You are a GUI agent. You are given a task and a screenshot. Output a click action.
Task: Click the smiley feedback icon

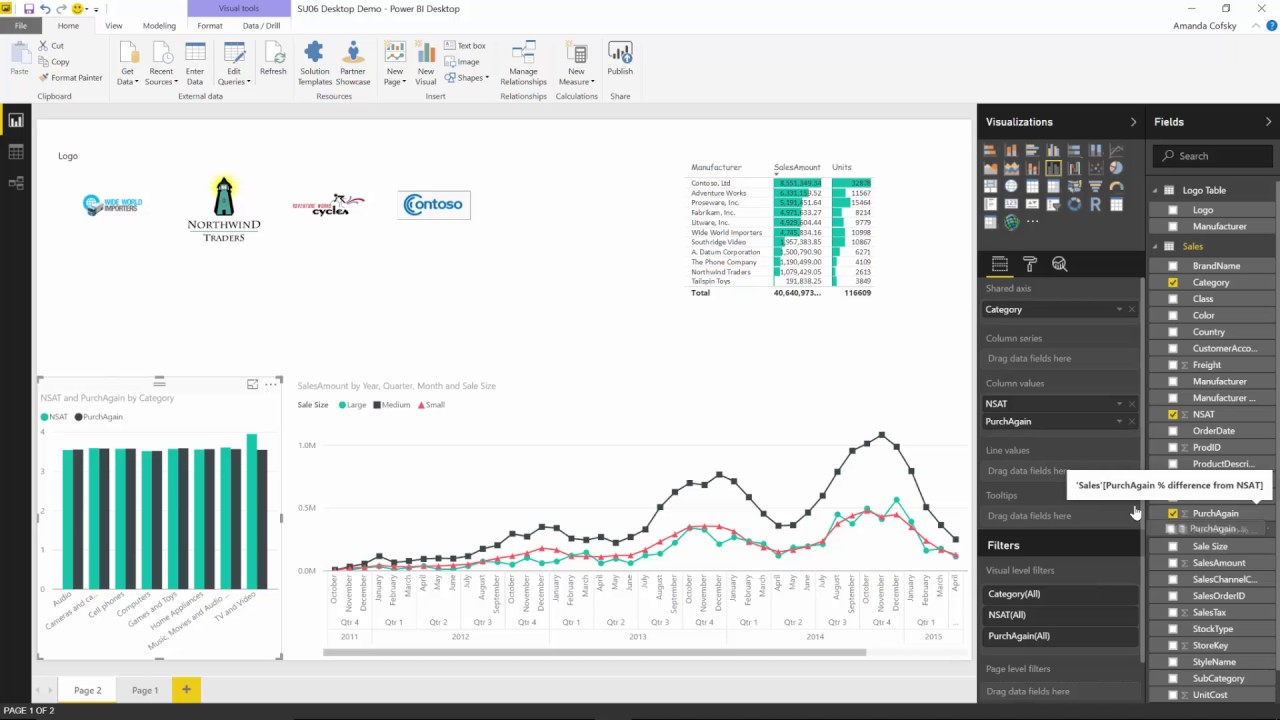tap(77, 9)
